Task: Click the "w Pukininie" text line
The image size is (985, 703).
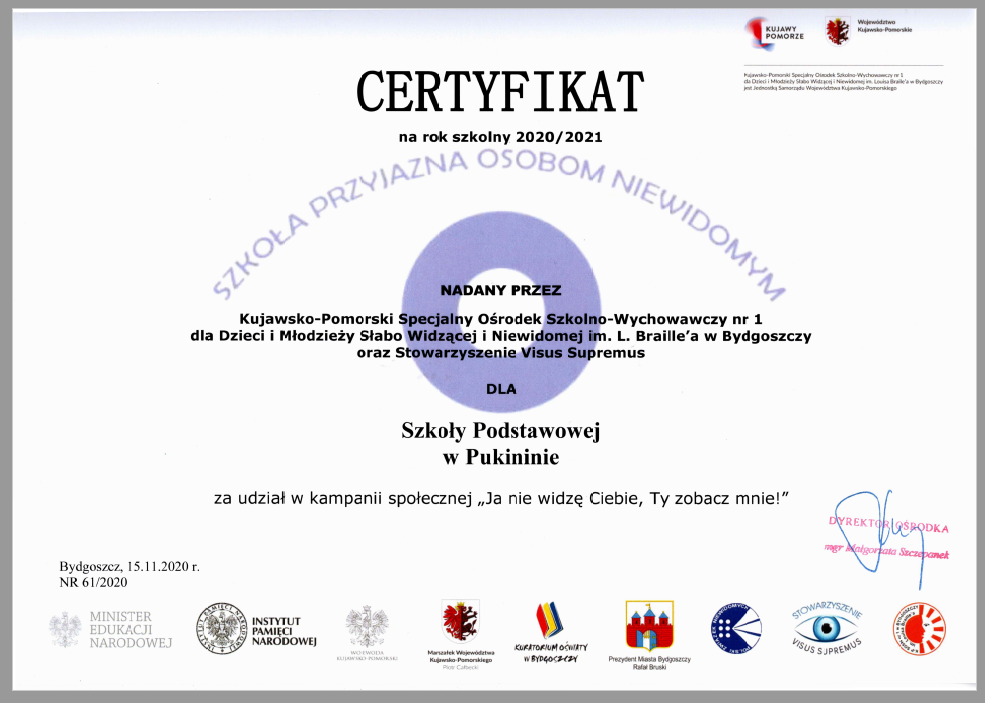Action: coord(500,457)
